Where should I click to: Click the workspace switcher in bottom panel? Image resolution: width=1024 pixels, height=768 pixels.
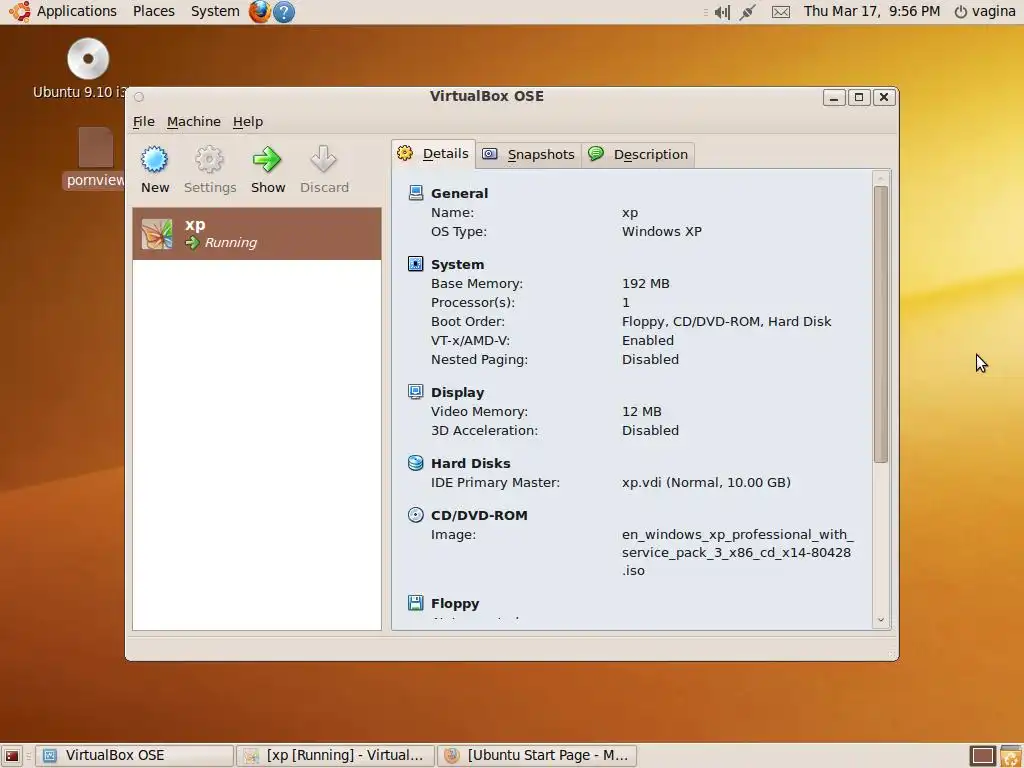[x=982, y=756]
